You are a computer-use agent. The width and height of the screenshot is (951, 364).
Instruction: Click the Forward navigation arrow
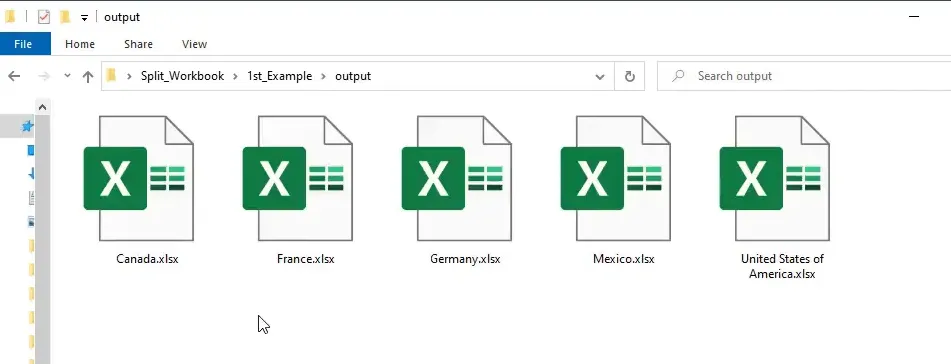44,76
